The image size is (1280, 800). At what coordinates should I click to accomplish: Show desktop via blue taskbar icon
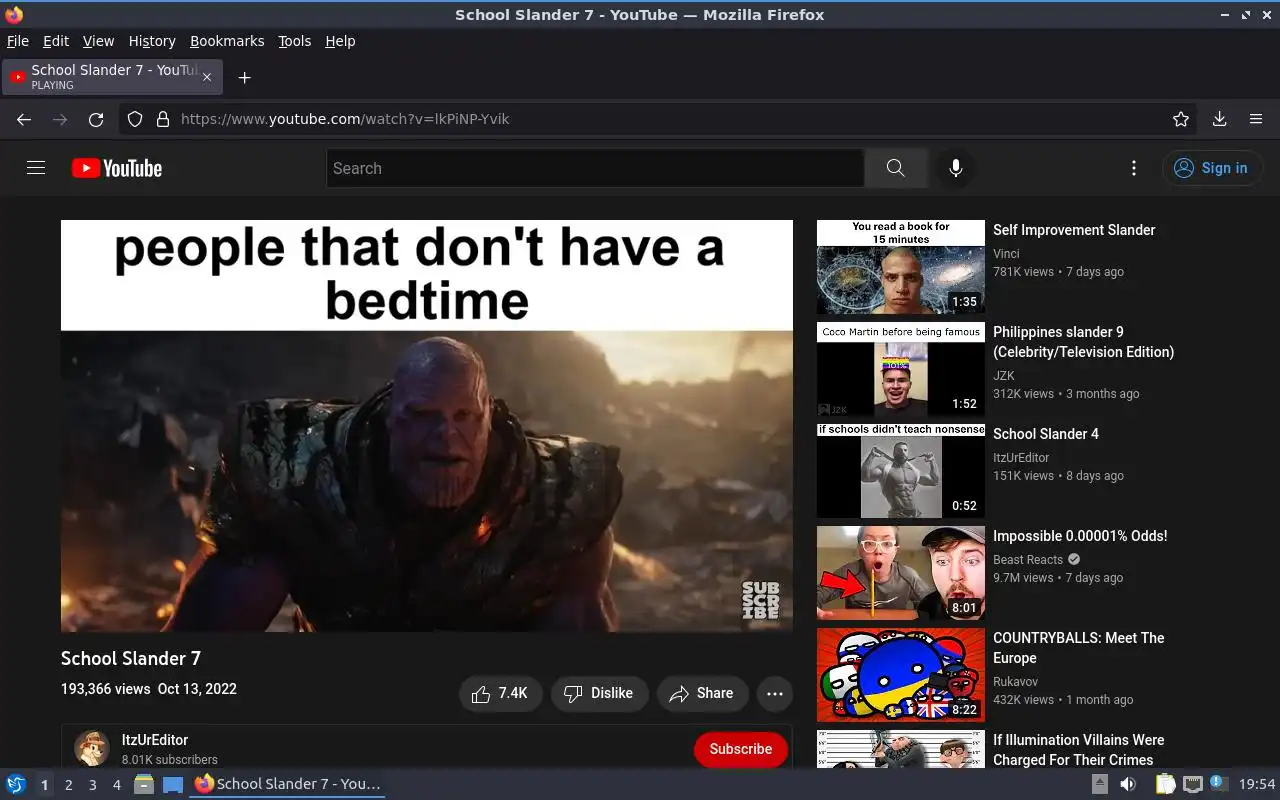point(173,784)
